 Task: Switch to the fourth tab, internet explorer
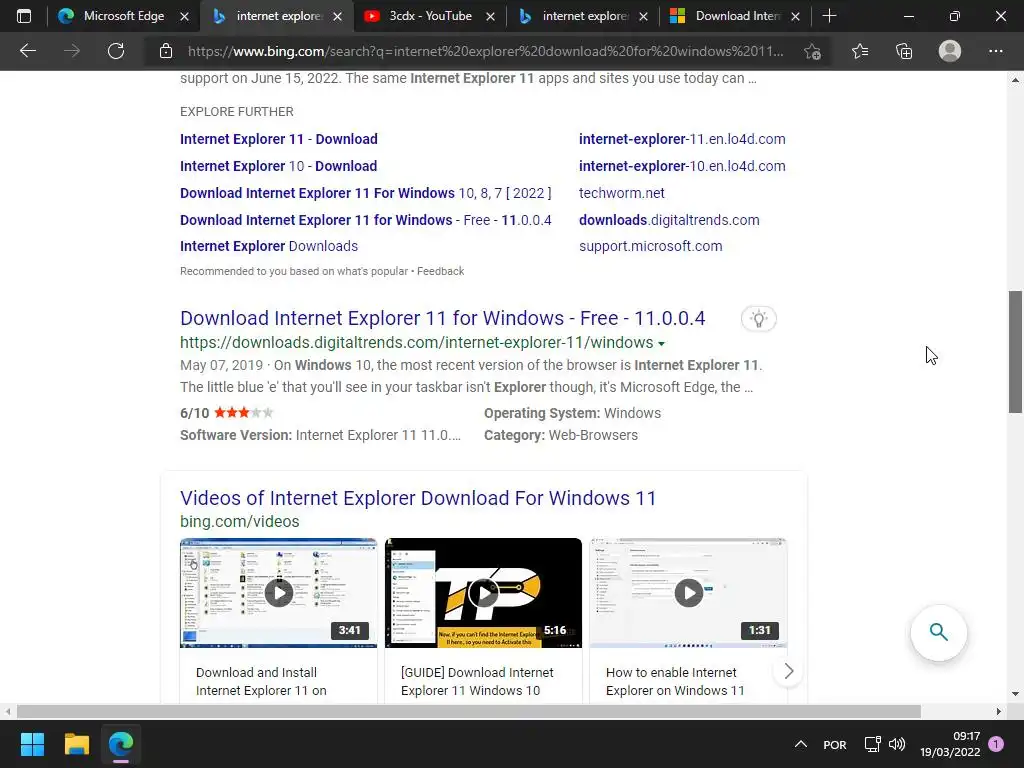tap(583, 16)
